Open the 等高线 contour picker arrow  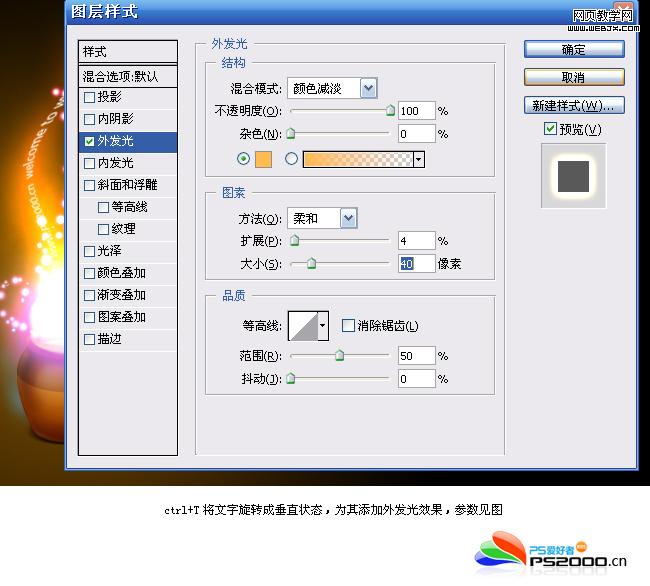pos(323,326)
